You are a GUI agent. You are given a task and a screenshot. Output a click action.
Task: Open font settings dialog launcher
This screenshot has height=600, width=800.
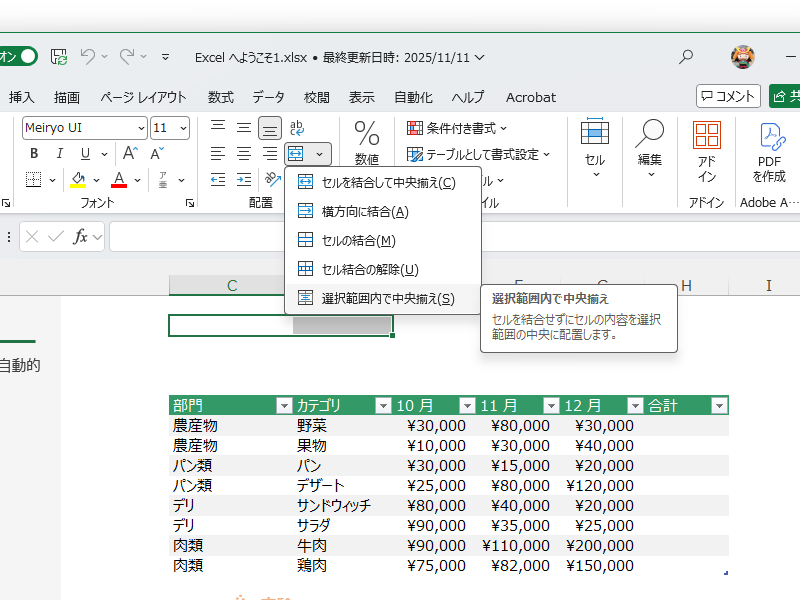[x=190, y=203]
